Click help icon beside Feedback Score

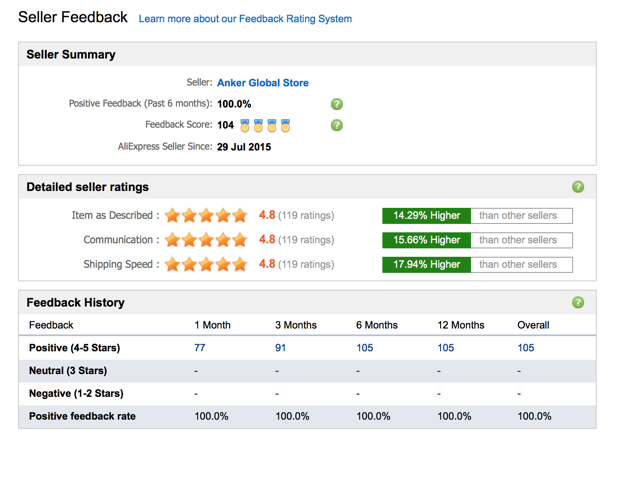pyautogui.click(x=337, y=125)
